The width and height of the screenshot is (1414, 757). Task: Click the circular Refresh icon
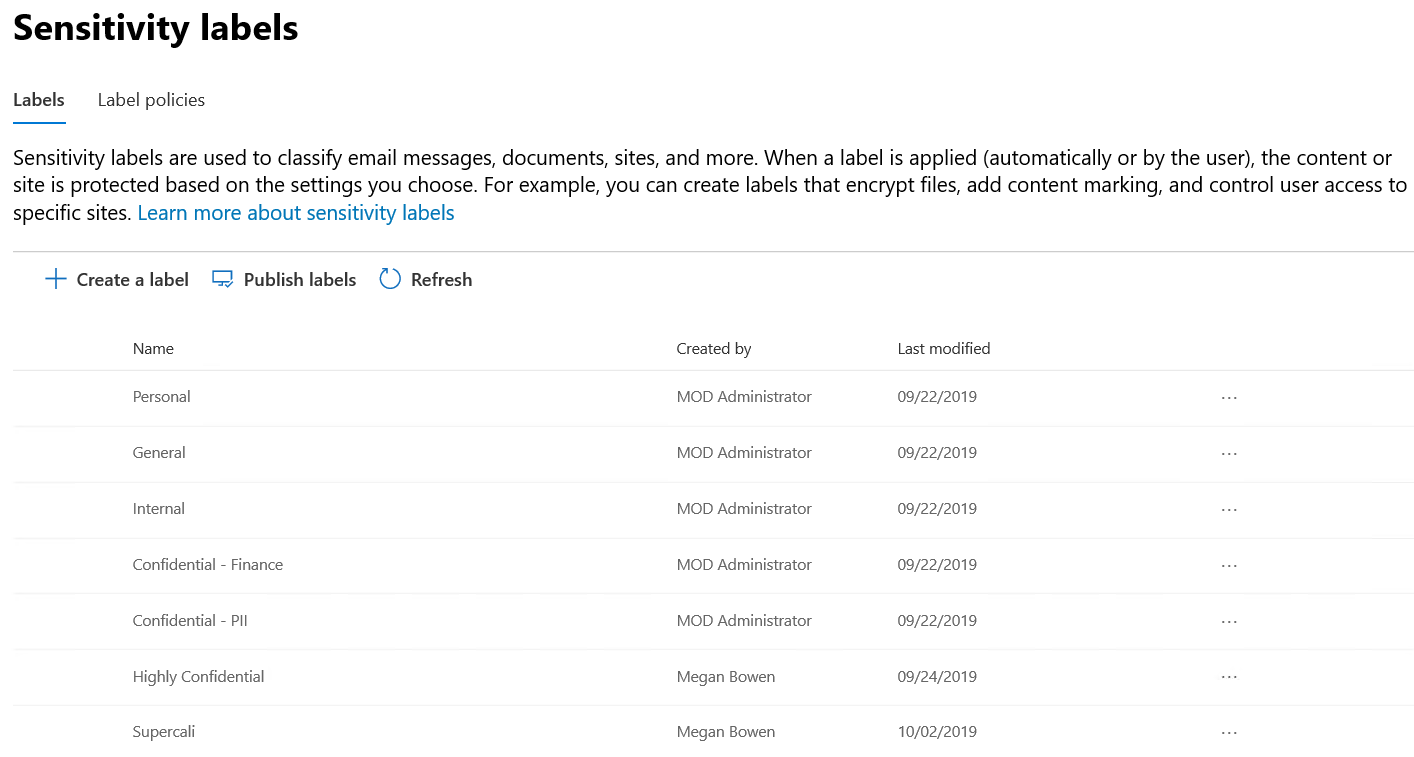point(390,279)
